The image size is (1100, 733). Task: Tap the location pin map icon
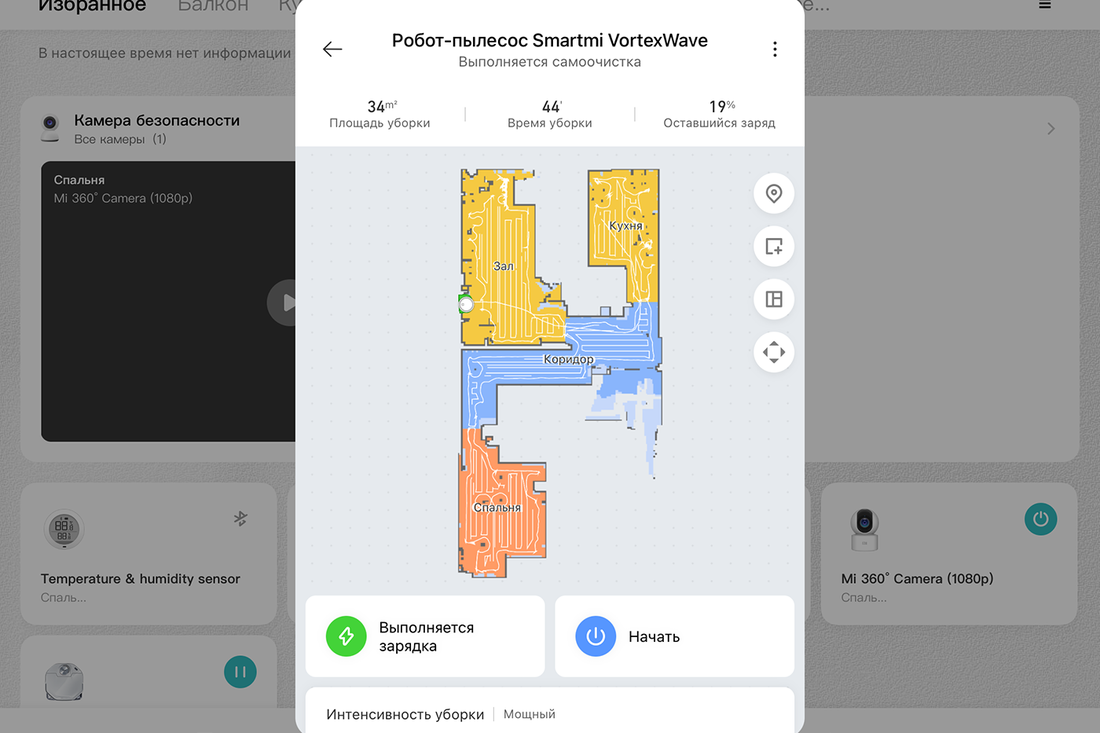coord(774,194)
